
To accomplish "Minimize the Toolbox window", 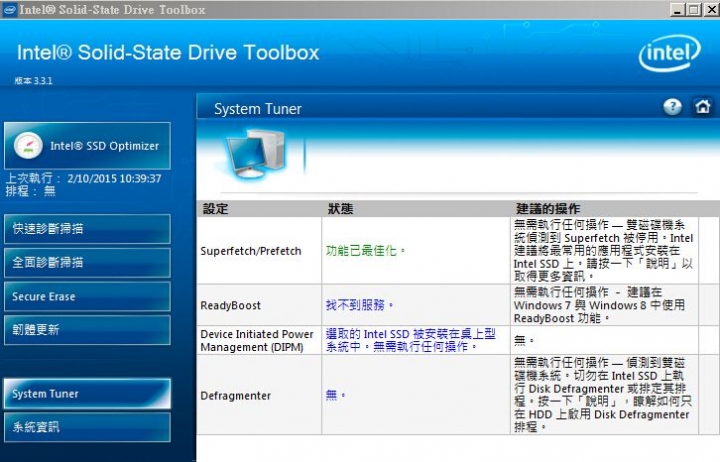I will pos(677,9).
